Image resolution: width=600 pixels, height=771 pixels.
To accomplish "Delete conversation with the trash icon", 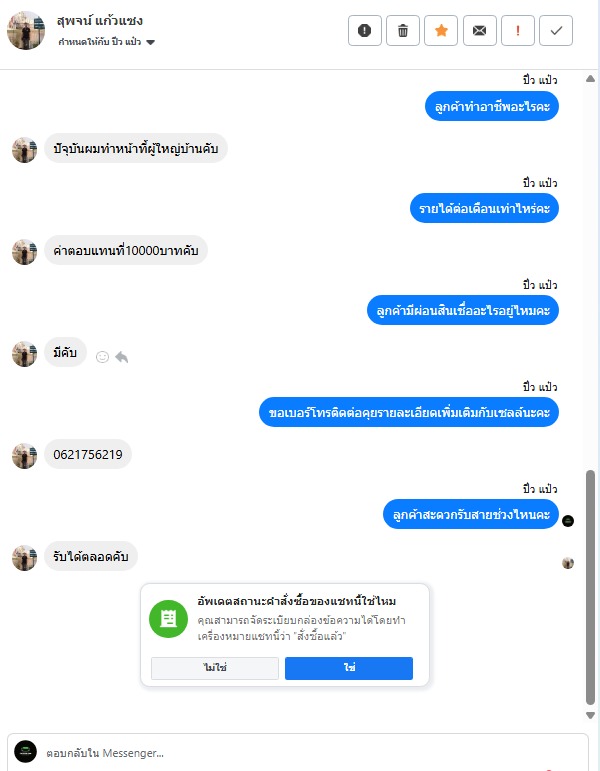I will pyautogui.click(x=403, y=30).
